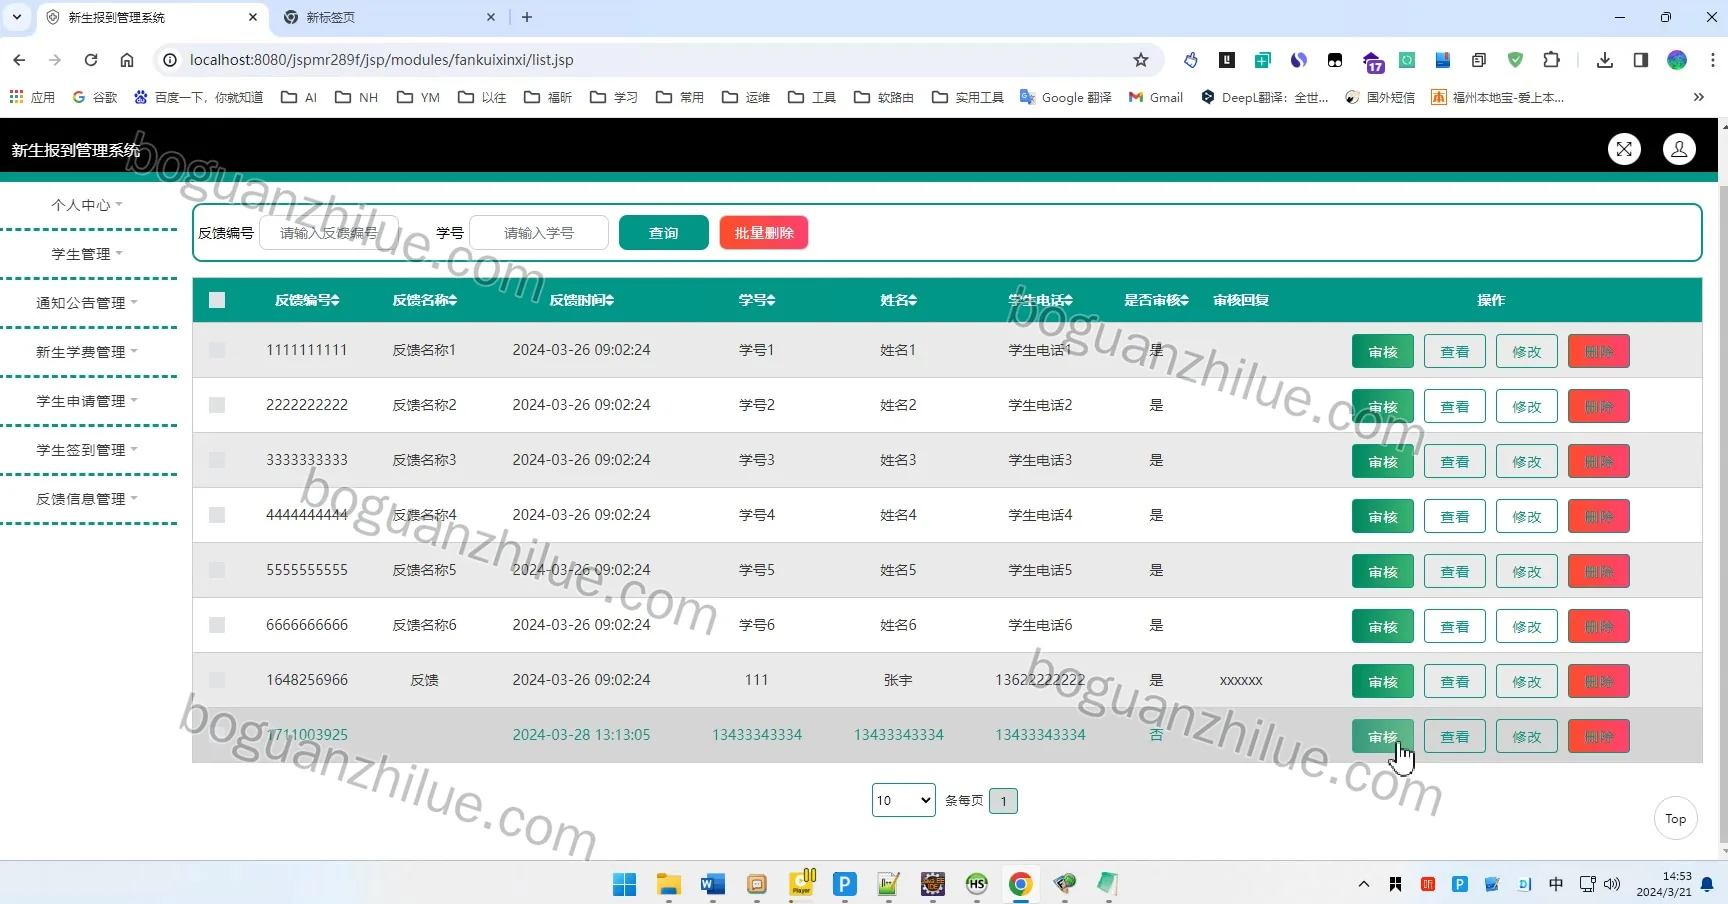The image size is (1728, 904).
Task: Open the user profile avatar icon
Action: point(1679,150)
